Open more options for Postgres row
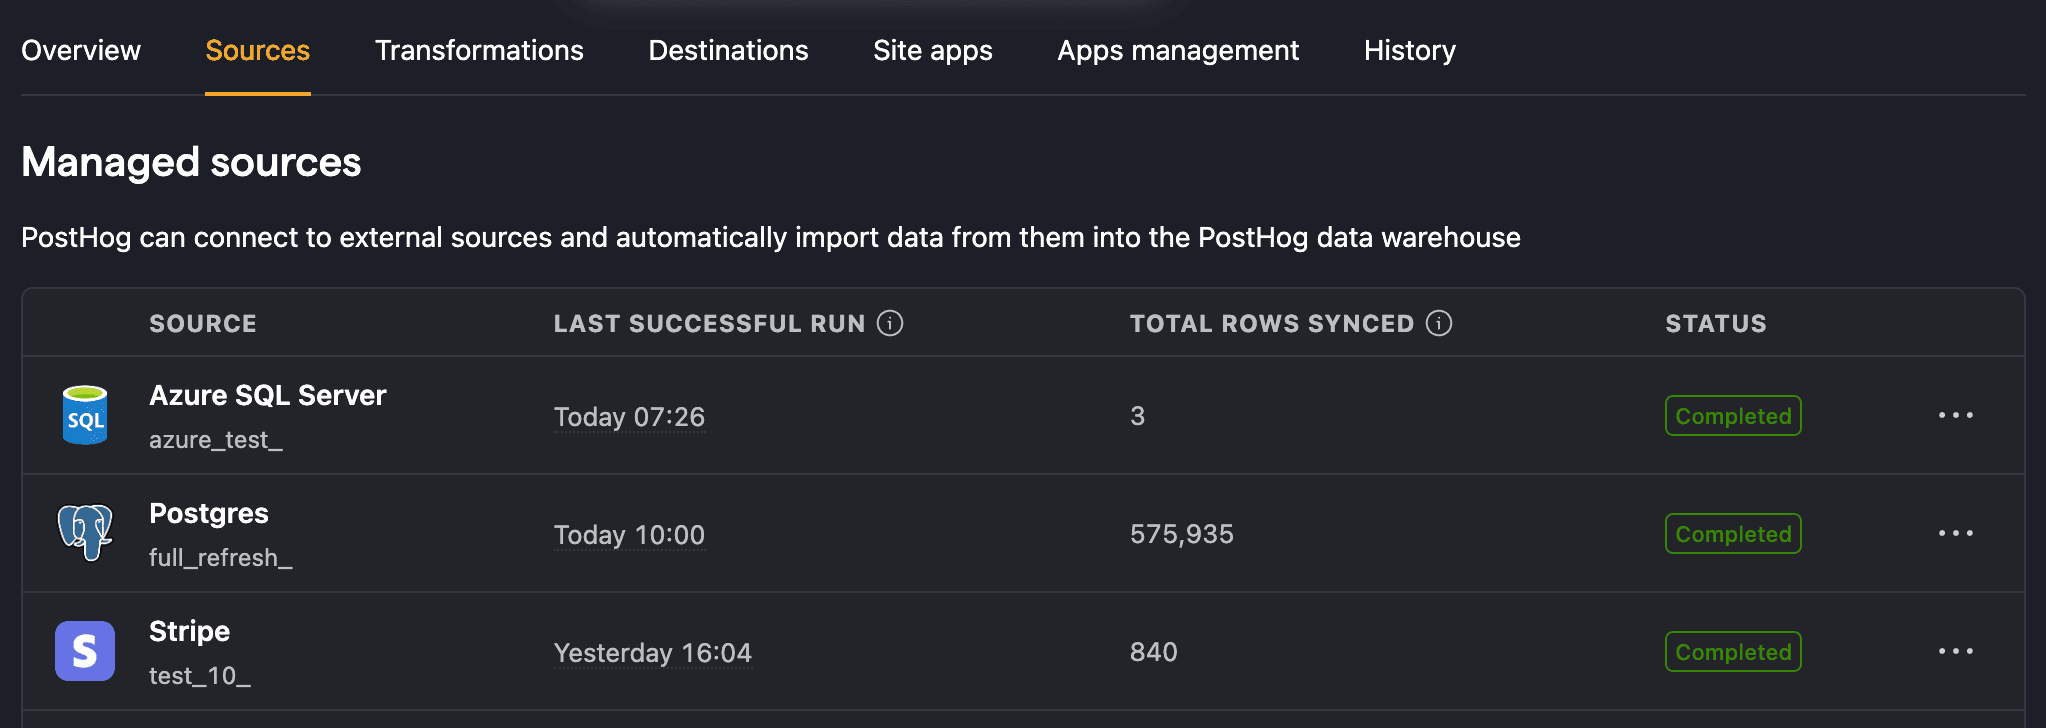 tap(1956, 533)
